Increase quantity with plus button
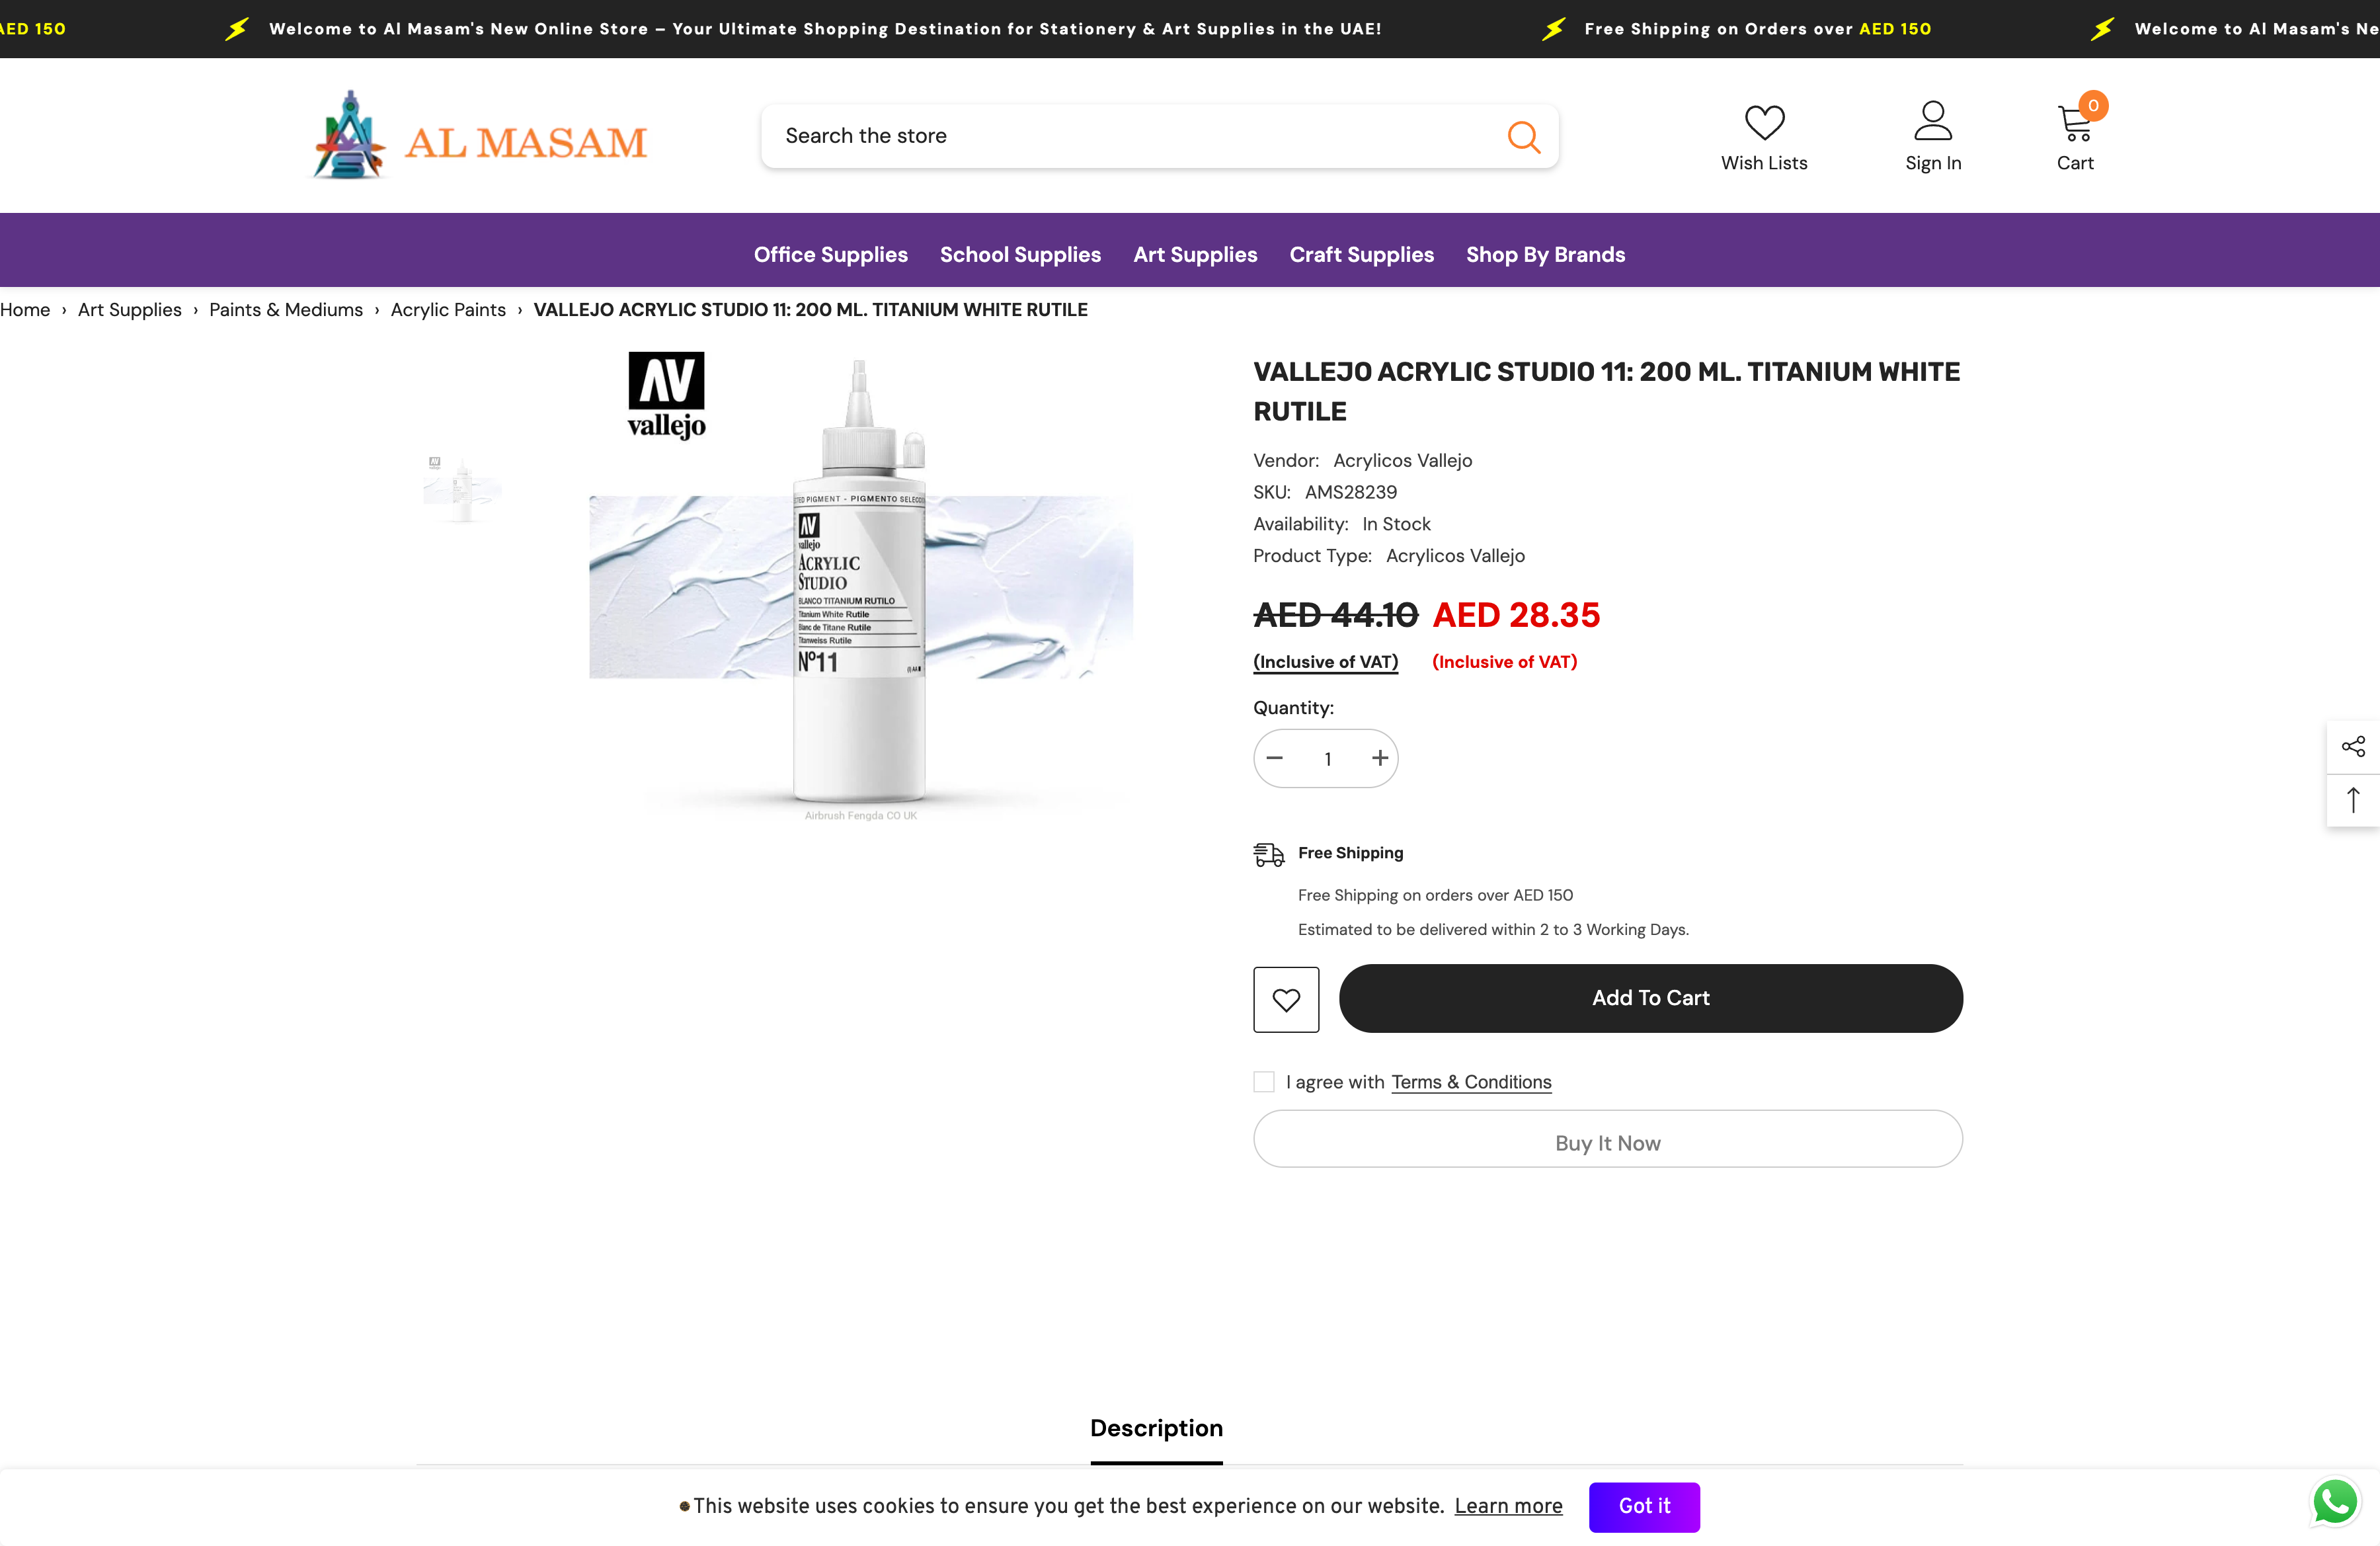The height and width of the screenshot is (1546, 2380). click(x=1379, y=758)
